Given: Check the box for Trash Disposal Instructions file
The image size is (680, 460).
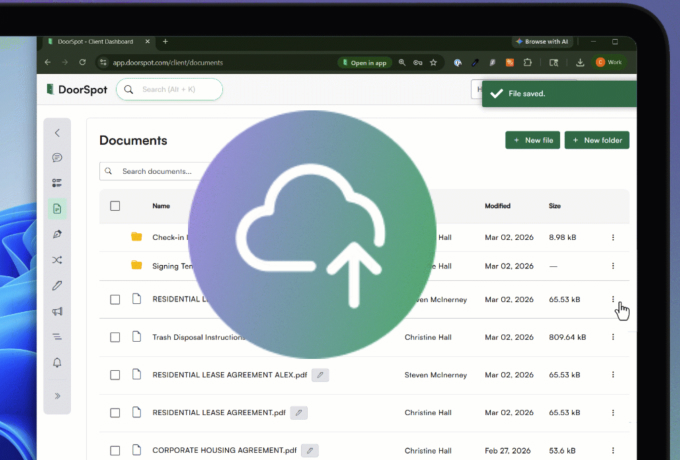Looking at the screenshot, I should click(x=115, y=337).
